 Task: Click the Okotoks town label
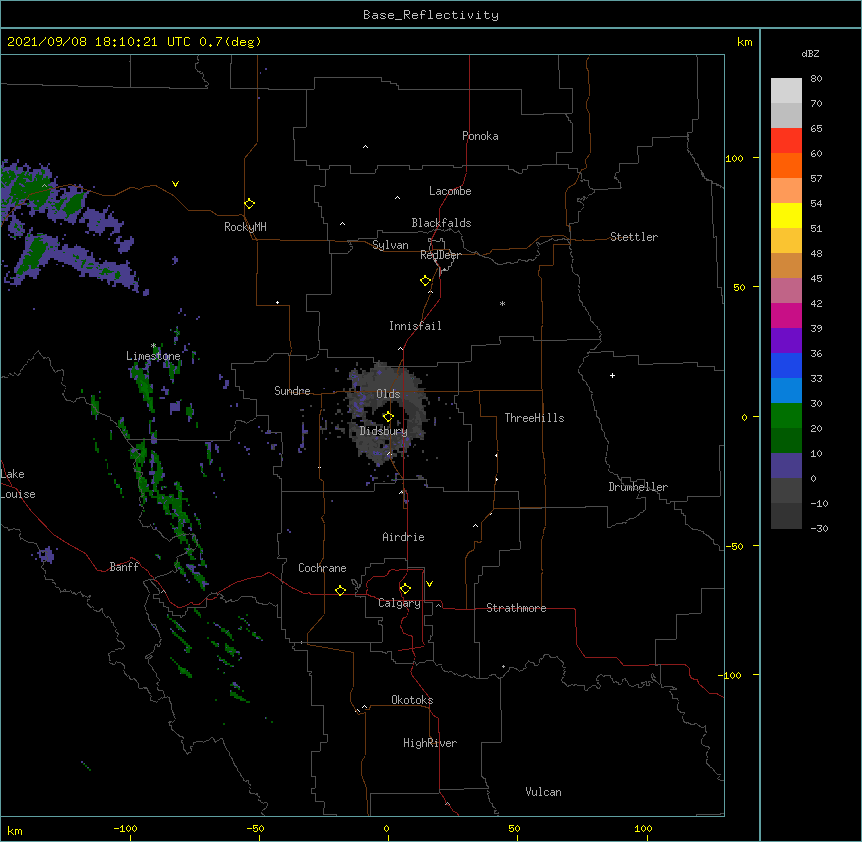tap(412, 700)
